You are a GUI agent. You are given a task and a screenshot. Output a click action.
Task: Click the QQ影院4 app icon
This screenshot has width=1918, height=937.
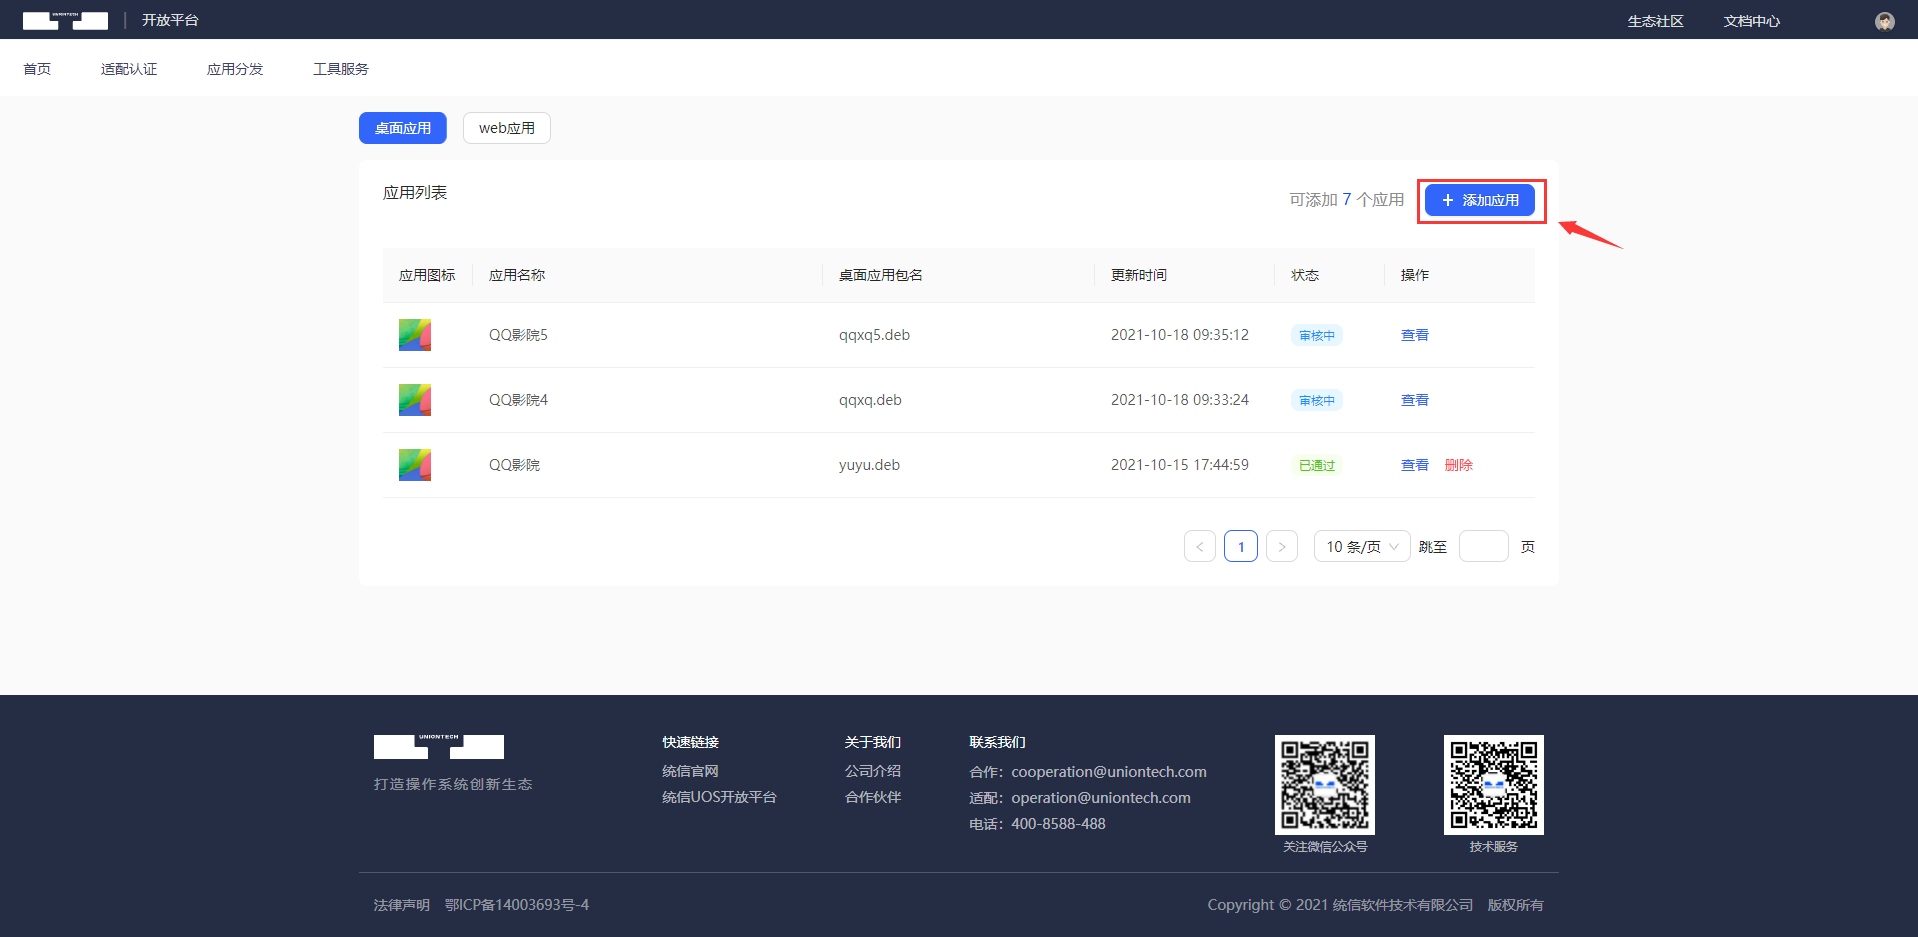coord(414,400)
